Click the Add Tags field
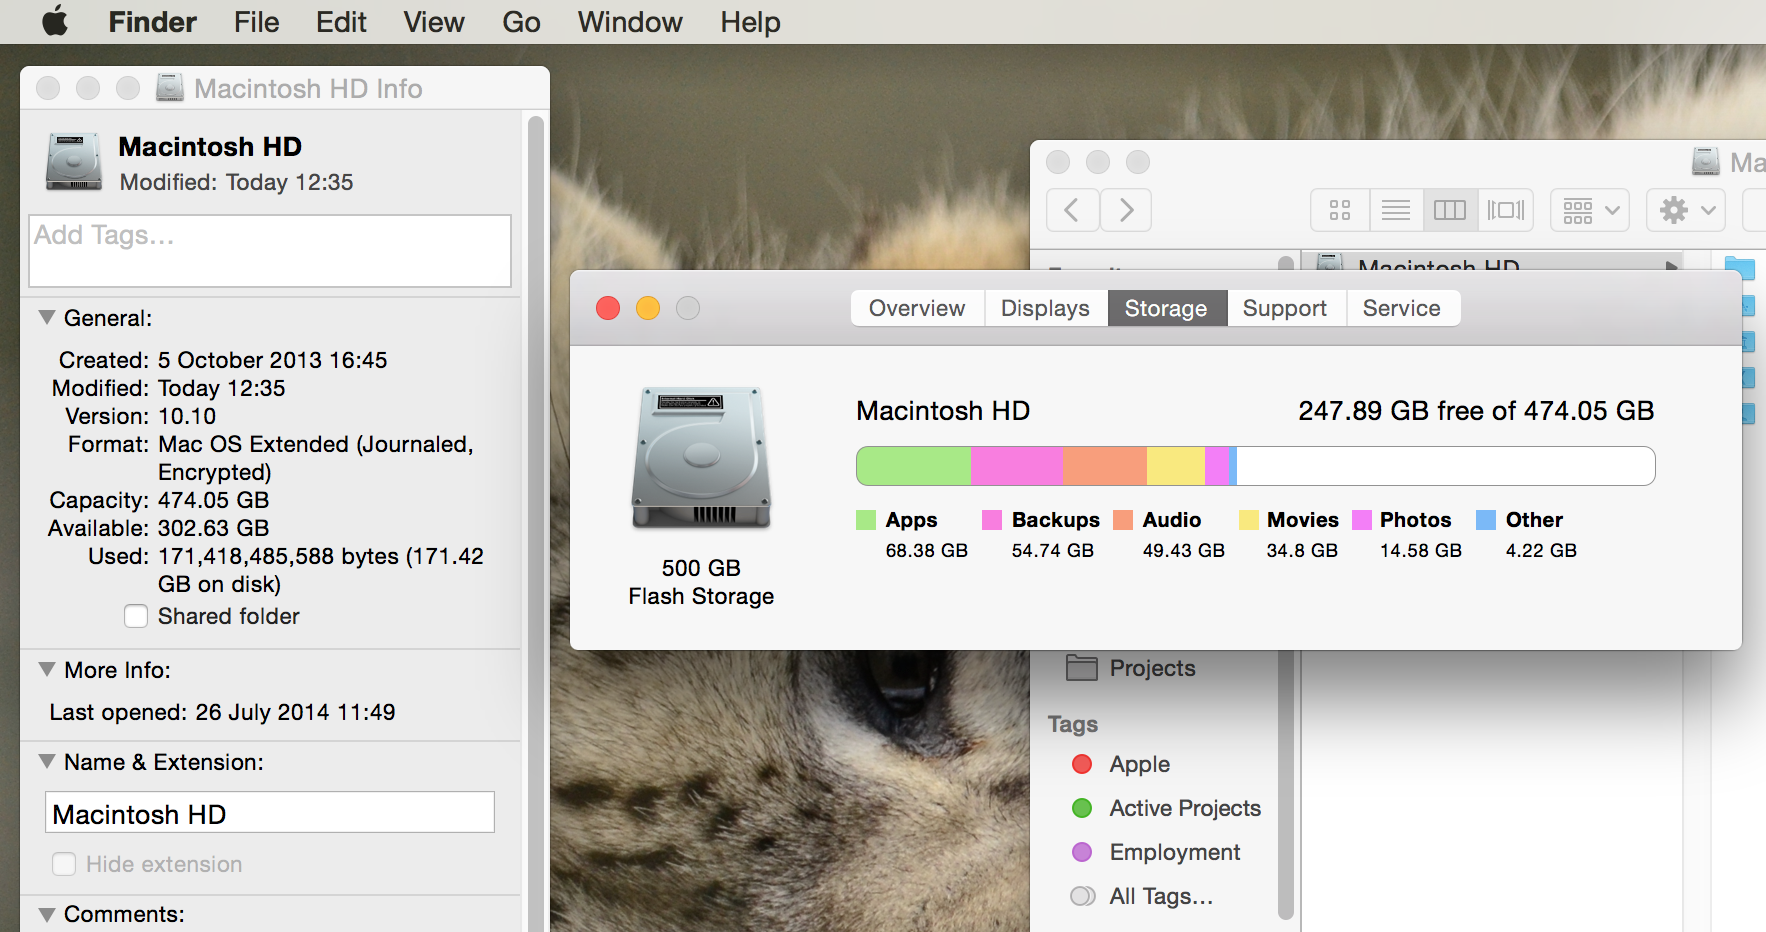This screenshot has height=932, width=1766. (x=270, y=251)
